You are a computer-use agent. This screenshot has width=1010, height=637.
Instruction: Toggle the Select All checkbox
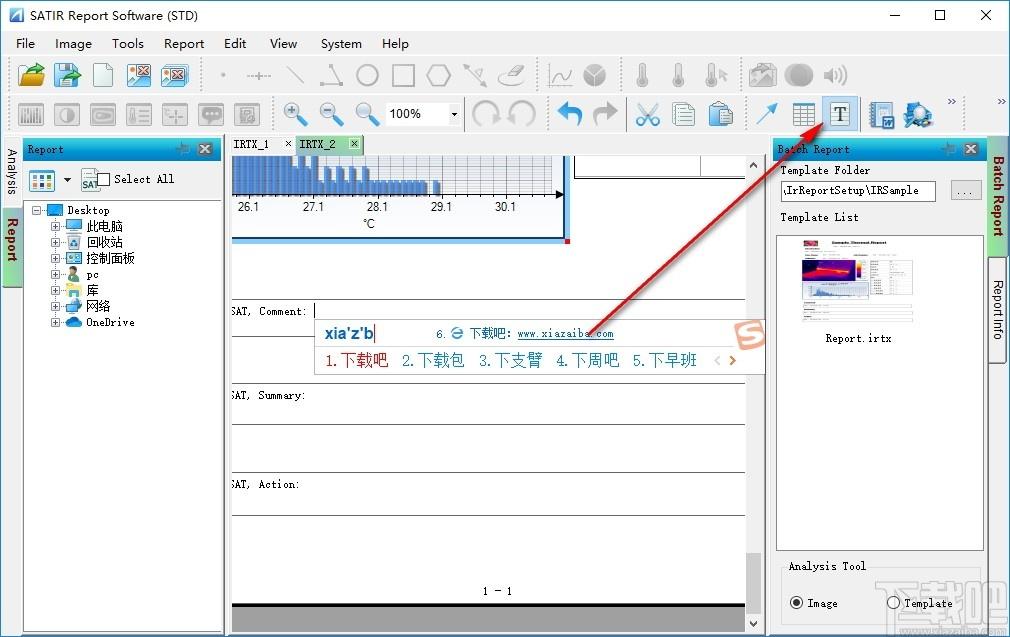104,179
